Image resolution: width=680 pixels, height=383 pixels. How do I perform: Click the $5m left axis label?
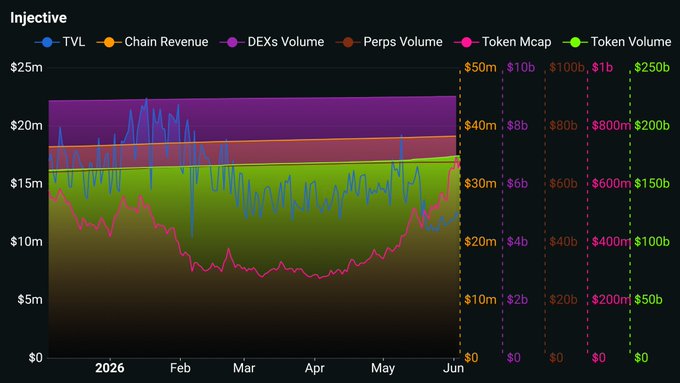[x=30, y=299]
